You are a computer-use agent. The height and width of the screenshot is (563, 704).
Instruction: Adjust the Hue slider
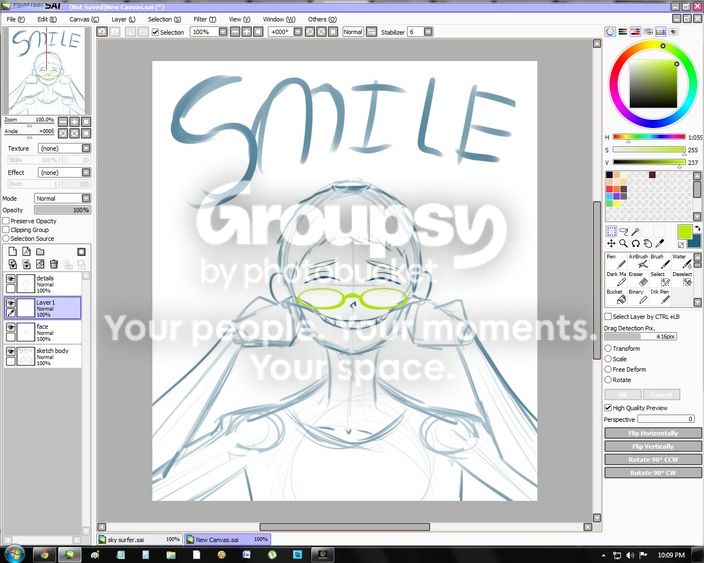[x=649, y=137]
